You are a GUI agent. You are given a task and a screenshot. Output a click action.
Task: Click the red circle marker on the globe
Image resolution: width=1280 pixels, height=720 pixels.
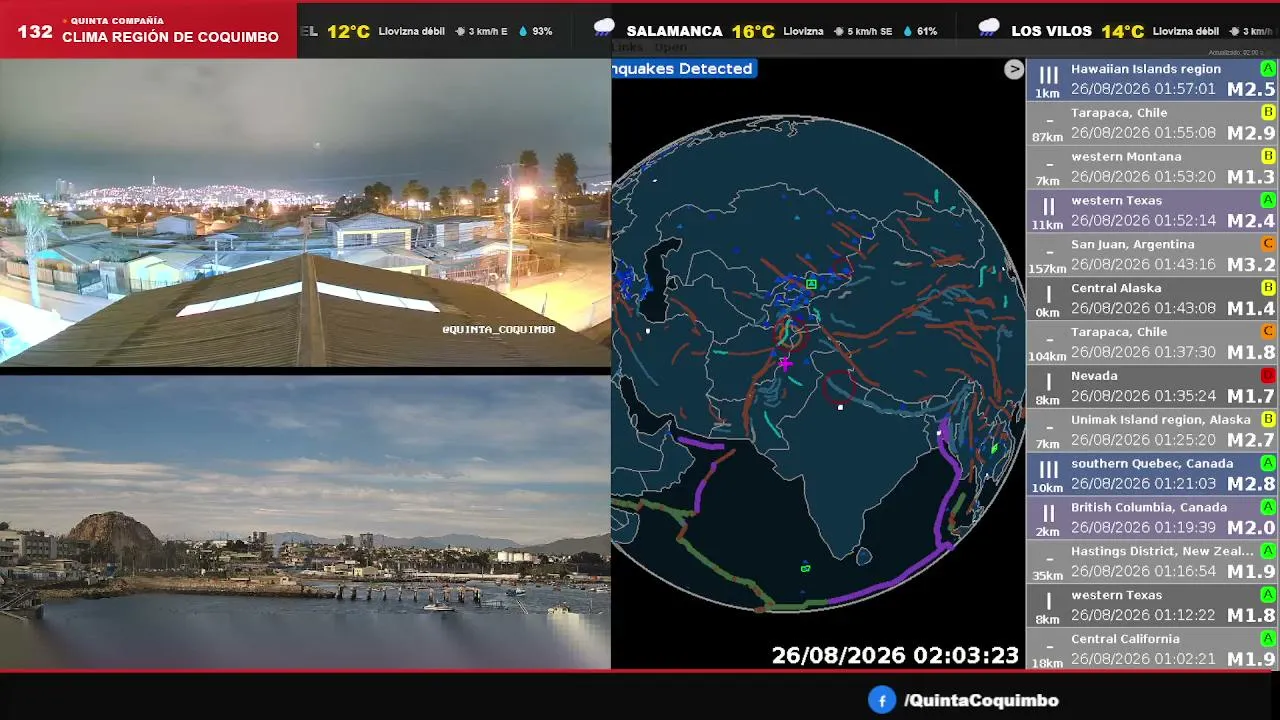pyautogui.click(x=839, y=386)
